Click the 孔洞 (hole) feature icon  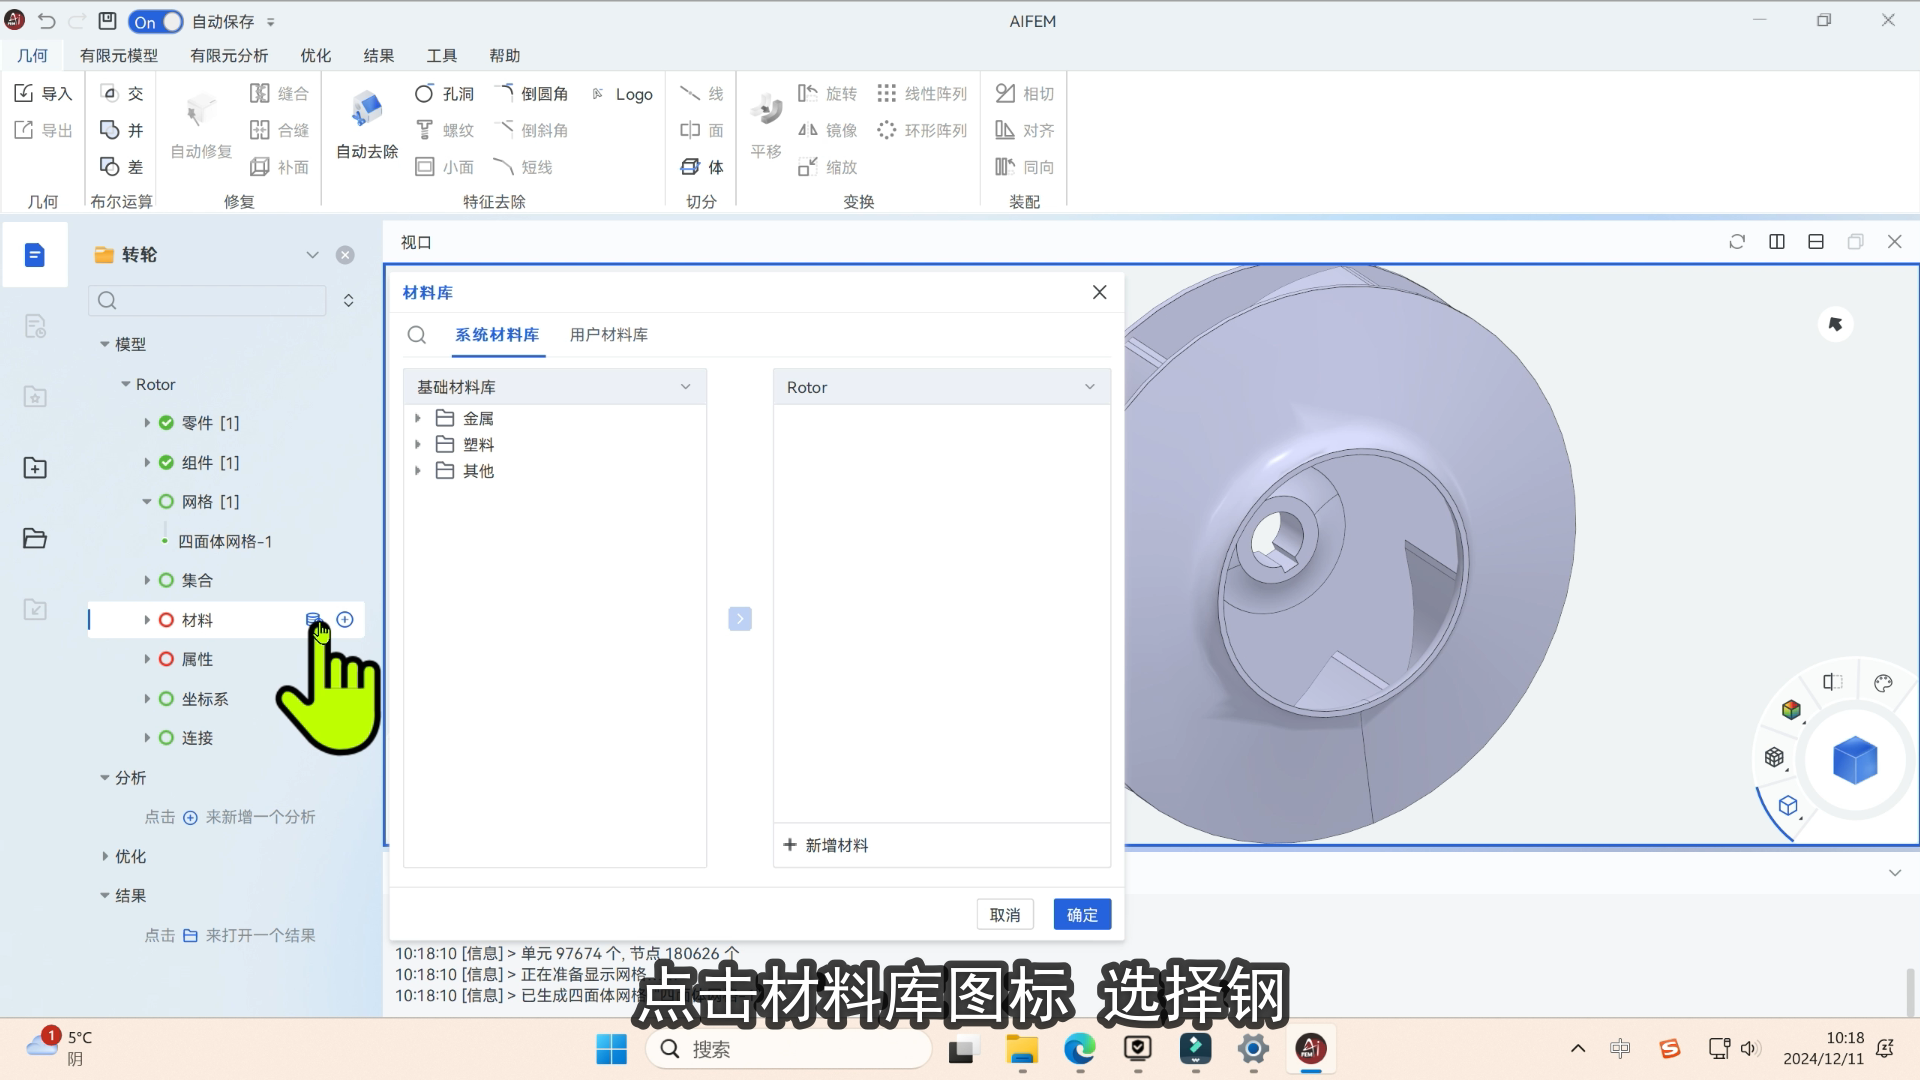[x=423, y=92]
